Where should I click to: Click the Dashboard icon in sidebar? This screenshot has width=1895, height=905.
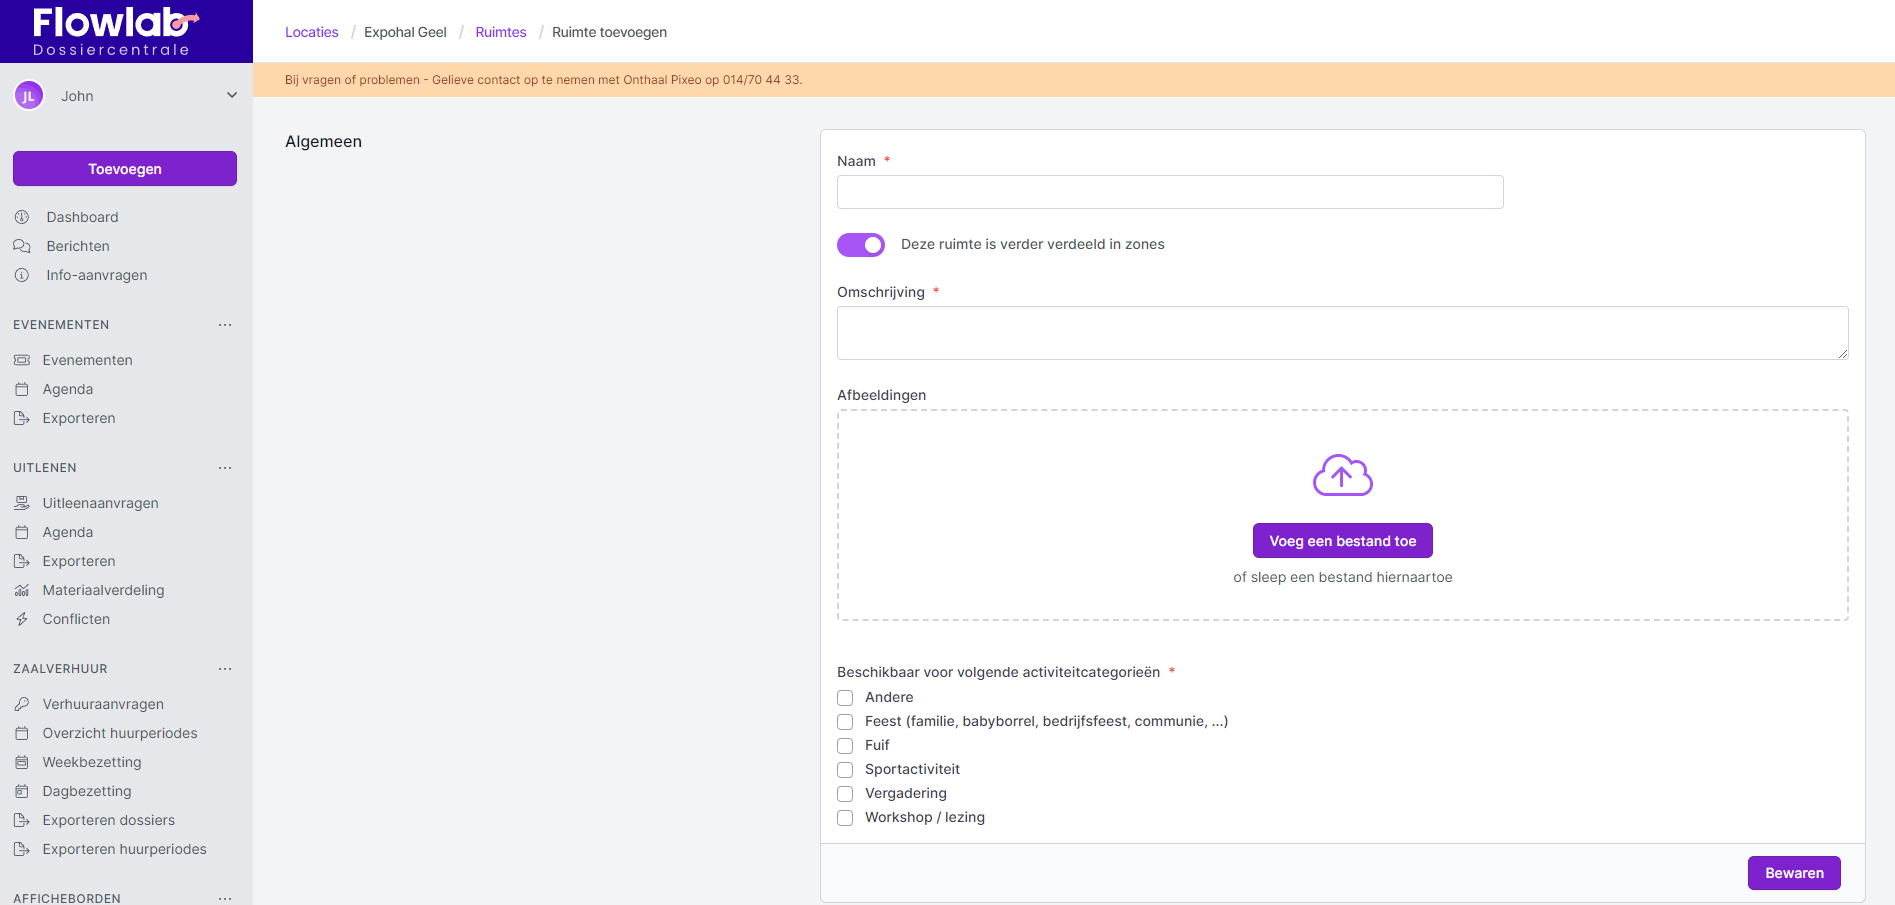tap(22, 217)
